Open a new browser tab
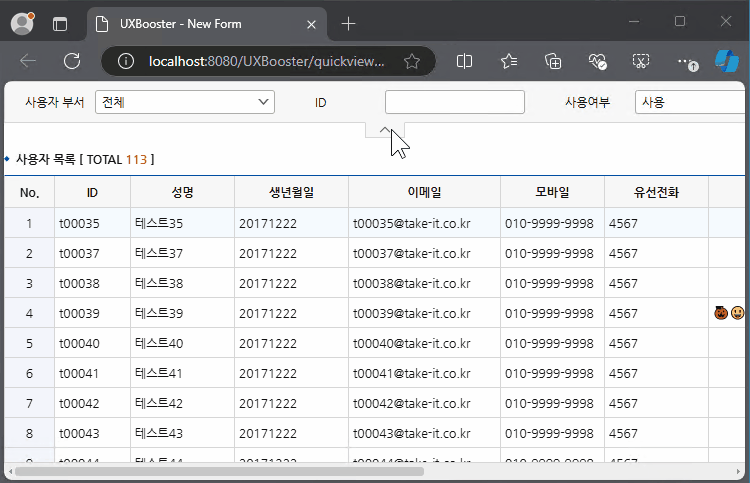 click(x=349, y=24)
